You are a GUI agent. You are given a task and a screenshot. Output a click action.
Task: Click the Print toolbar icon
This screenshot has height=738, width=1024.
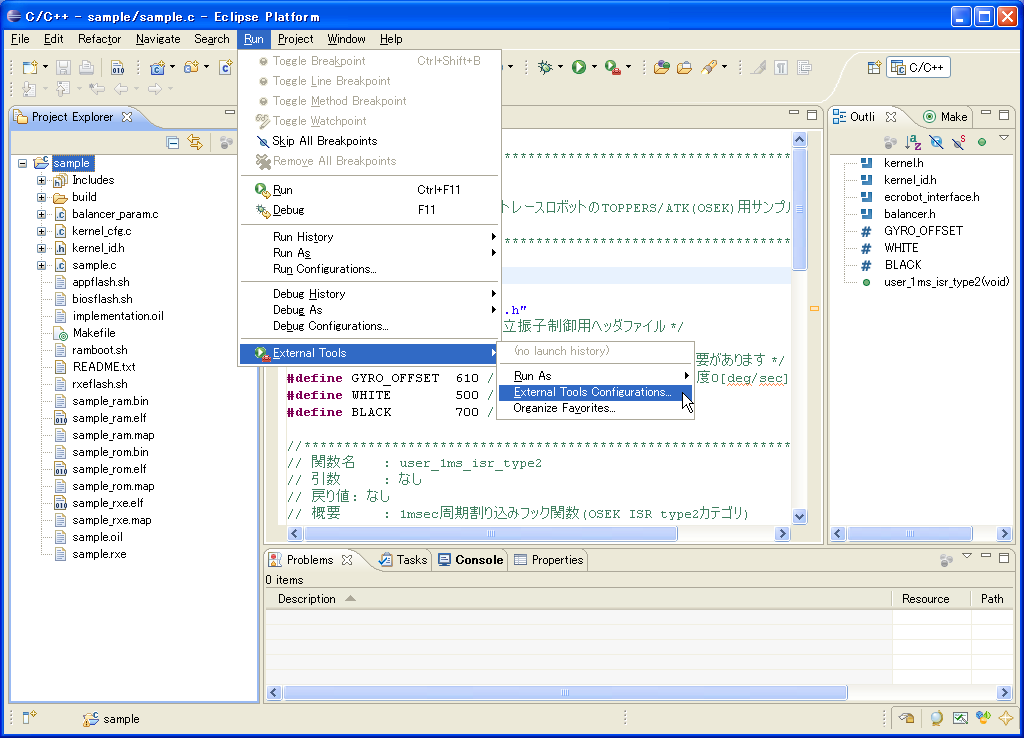(x=86, y=67)
